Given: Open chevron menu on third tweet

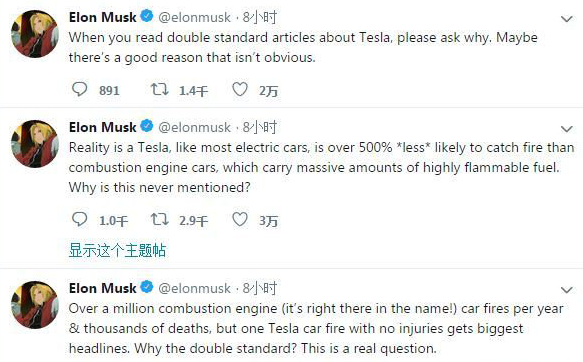Looking at the screenshot, I should coord(566,290).
